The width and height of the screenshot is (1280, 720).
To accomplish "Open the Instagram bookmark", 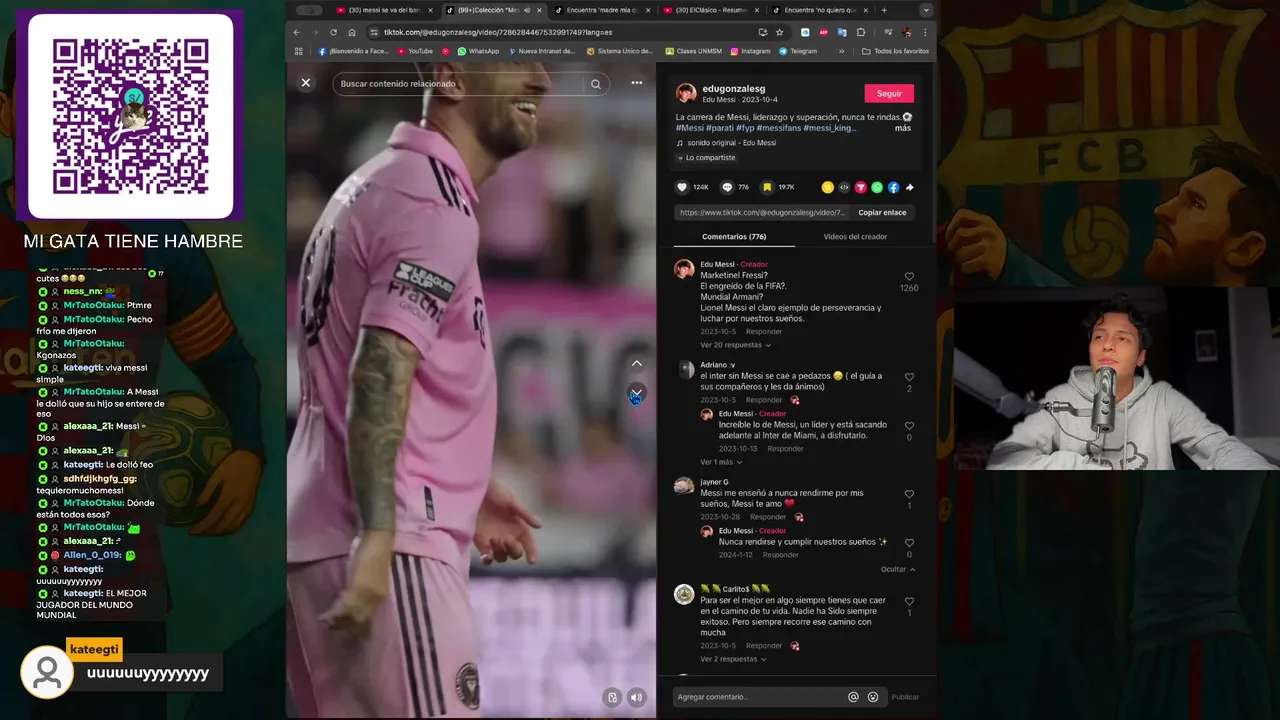I will pos(750,51).
